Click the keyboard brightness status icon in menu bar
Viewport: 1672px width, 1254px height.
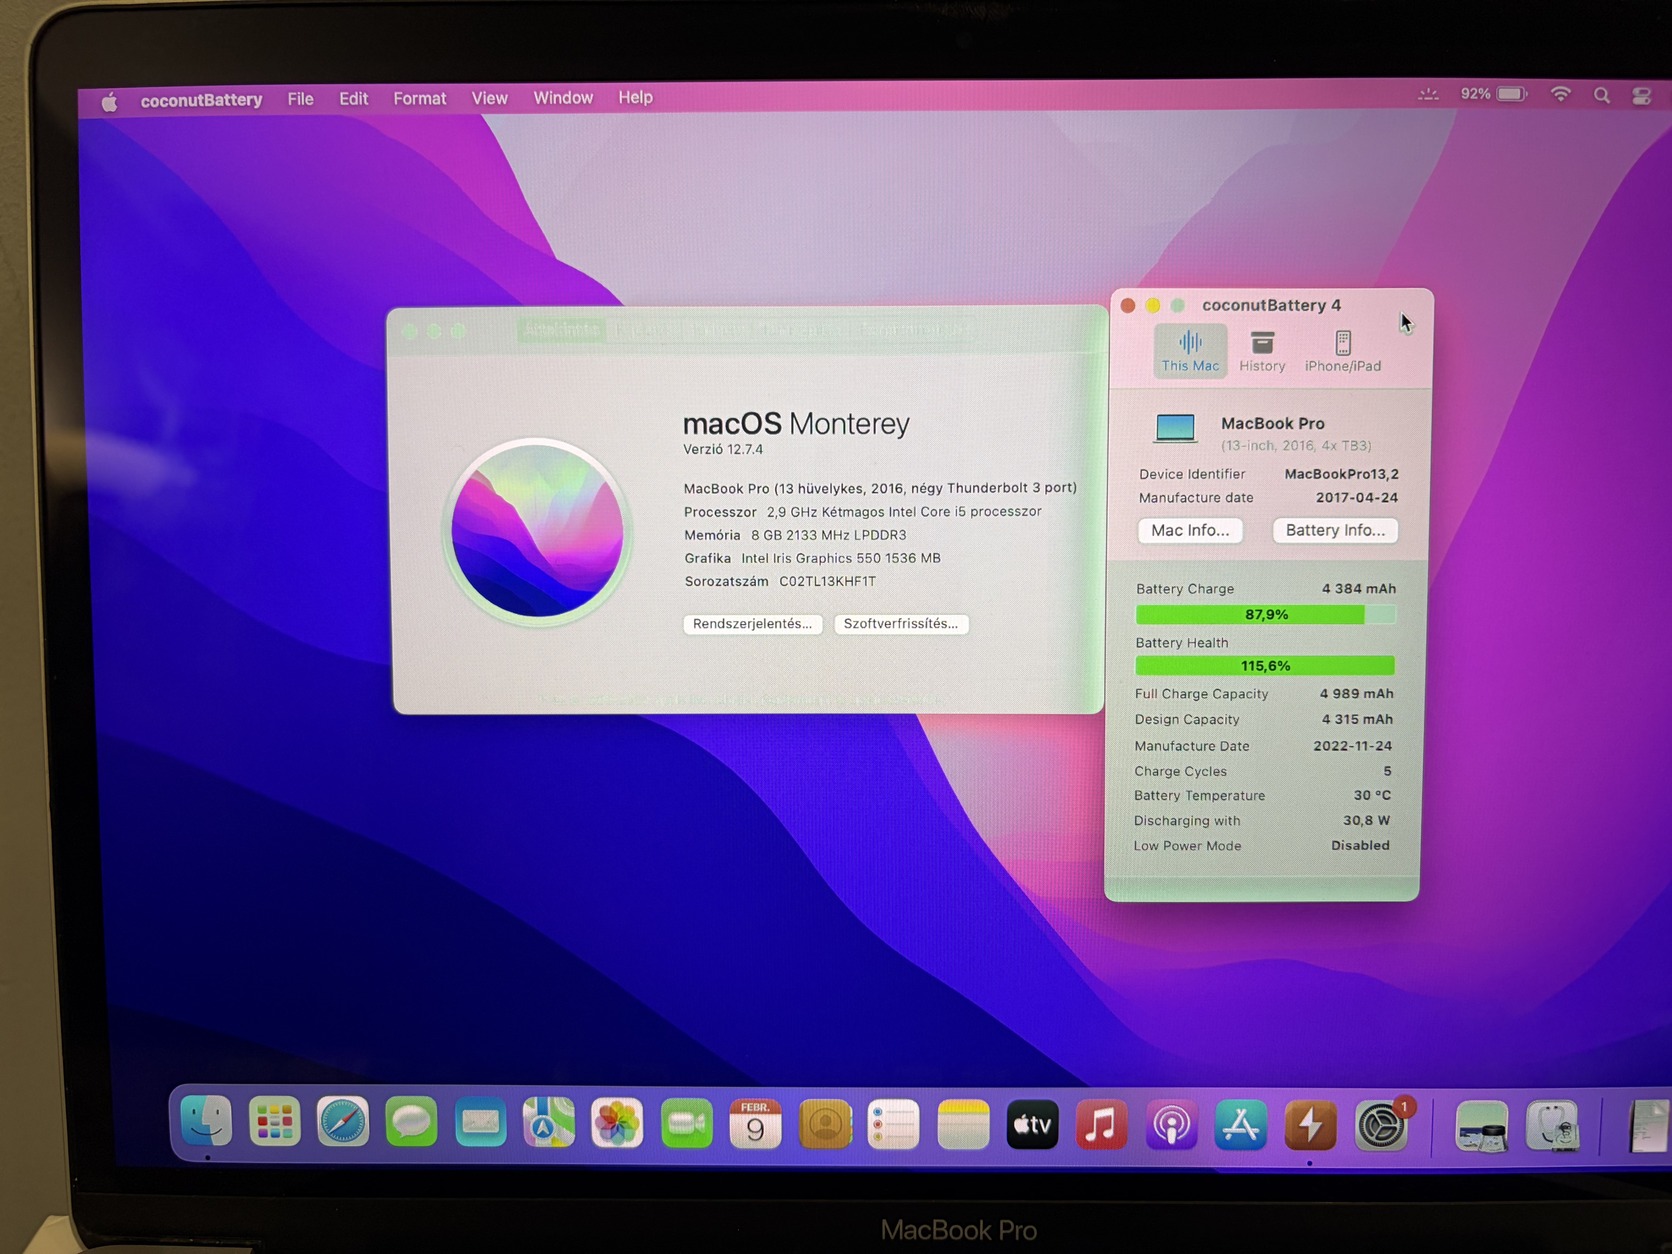[x=1428, y=95]
